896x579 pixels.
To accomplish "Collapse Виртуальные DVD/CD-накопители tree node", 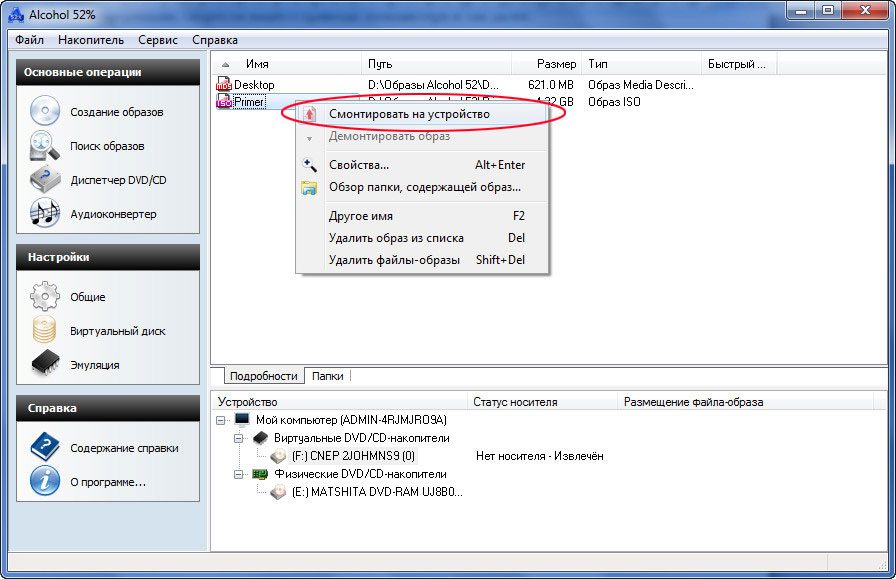I will 239,438.
